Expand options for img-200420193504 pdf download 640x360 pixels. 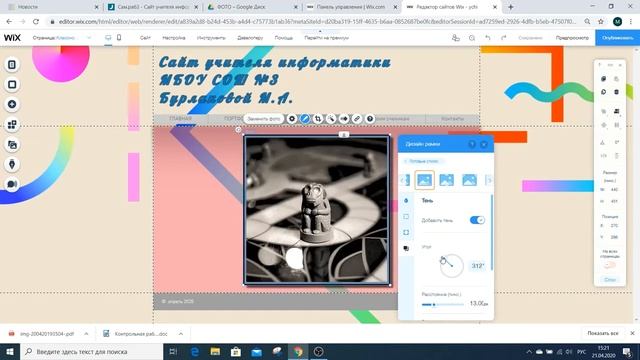[86, 333]
